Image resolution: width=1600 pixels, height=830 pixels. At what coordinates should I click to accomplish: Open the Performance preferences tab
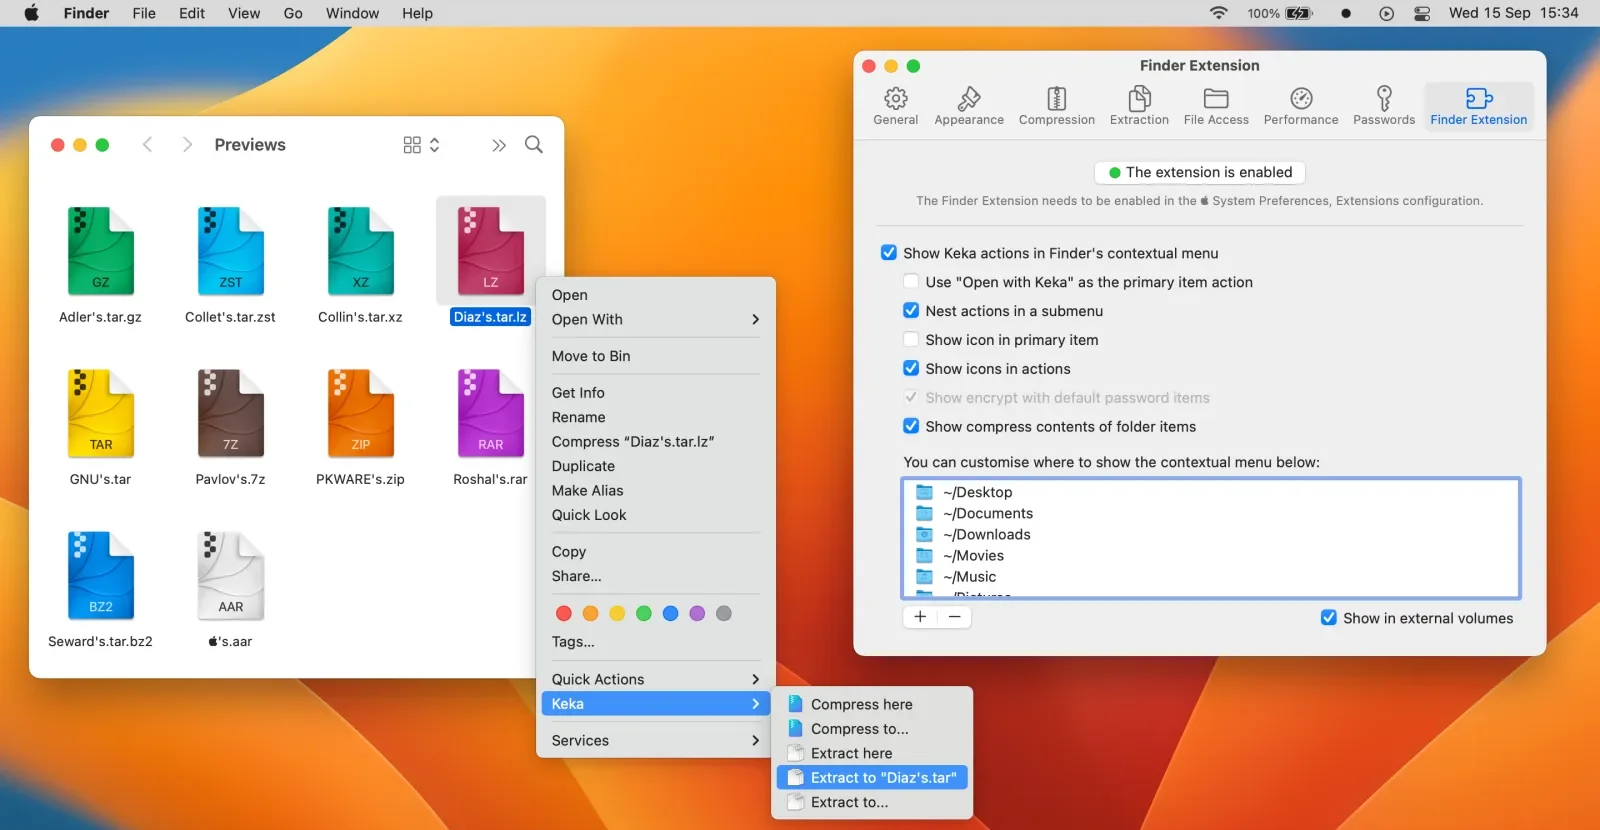click(1301, 105)
